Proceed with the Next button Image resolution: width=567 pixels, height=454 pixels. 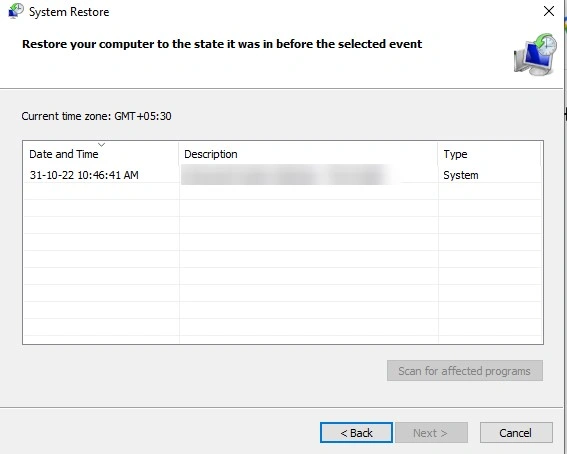(x=431, y=433)
